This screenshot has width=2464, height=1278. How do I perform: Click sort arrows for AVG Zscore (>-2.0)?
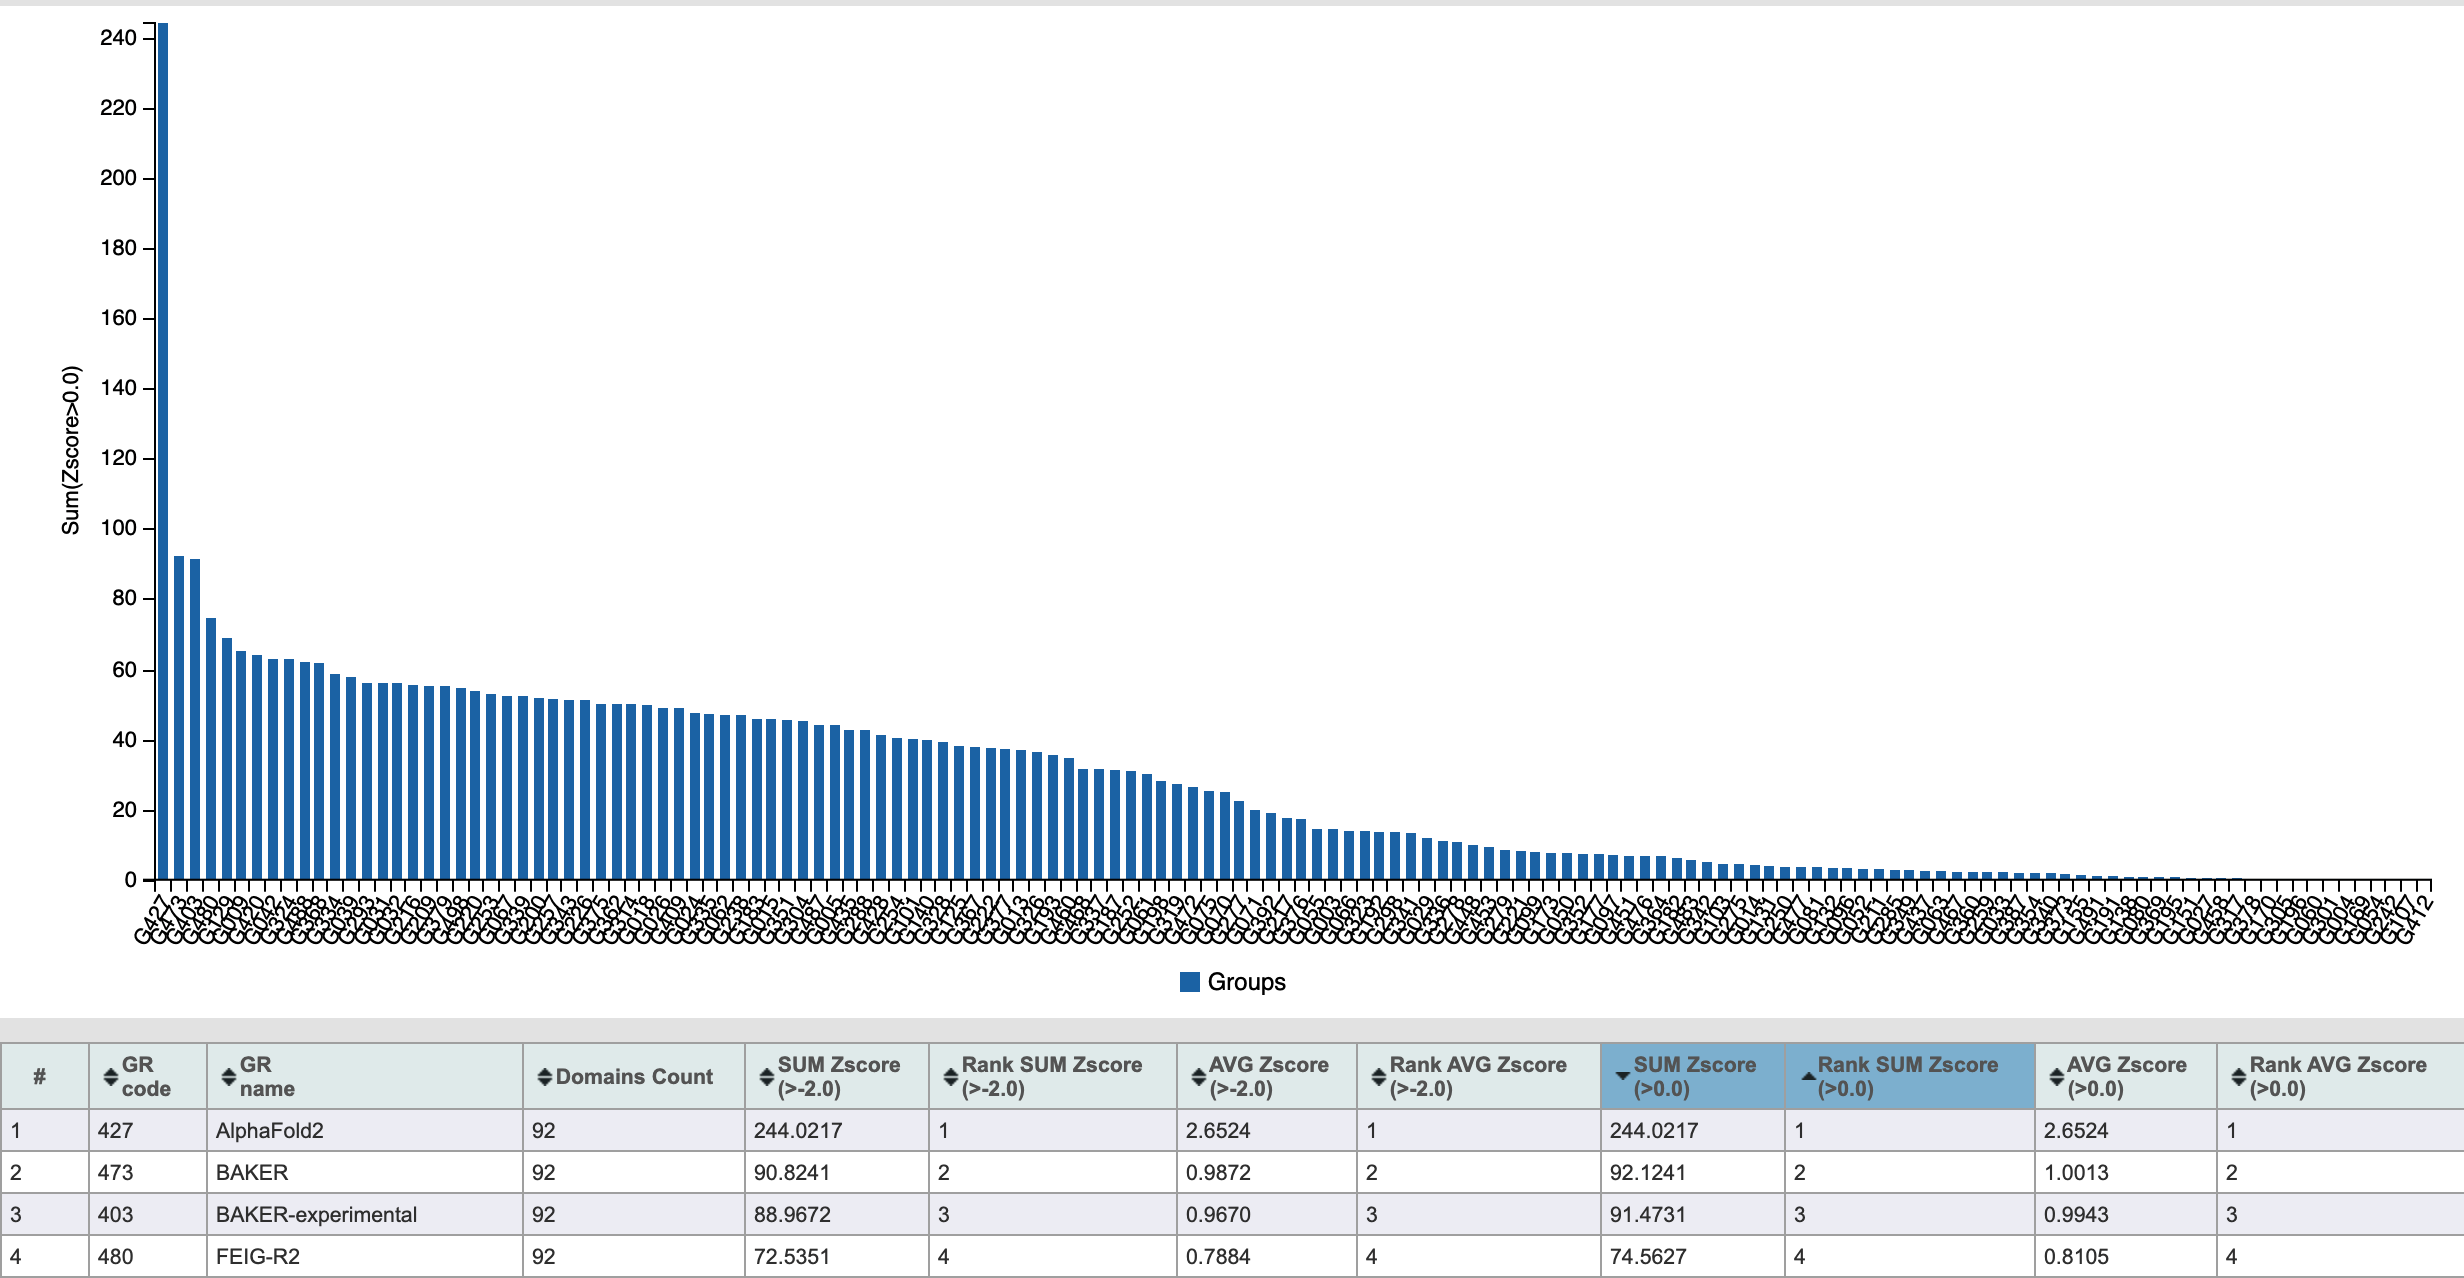tap(1197, 1077)
